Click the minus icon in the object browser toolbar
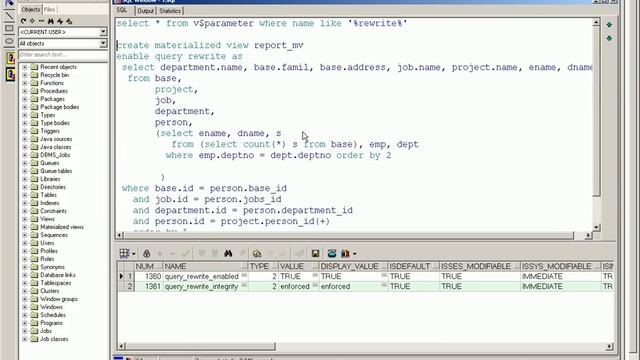Image resolution: width=640 pixels, height=360 pixels. (41, 21)
